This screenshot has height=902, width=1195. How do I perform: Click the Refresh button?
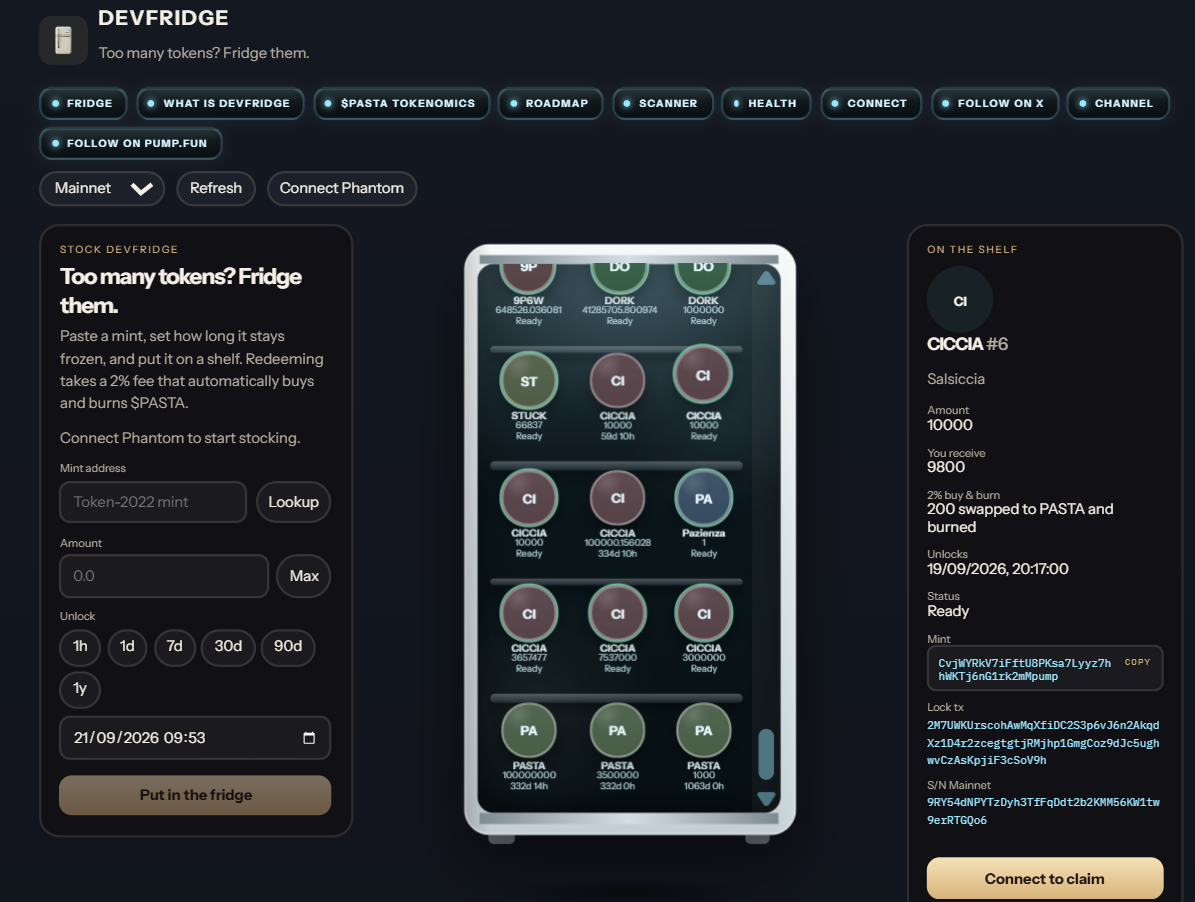click(x=216, y=188)
